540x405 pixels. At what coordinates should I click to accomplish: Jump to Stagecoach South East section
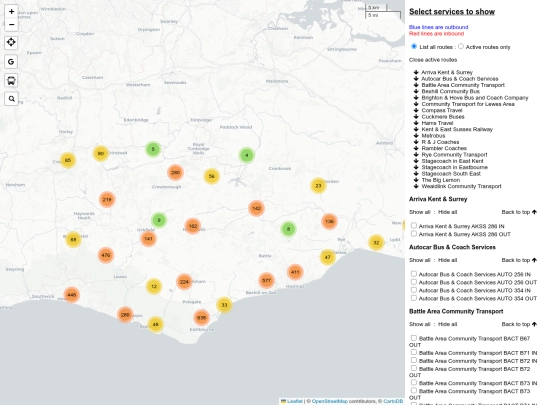pos(451,174)
